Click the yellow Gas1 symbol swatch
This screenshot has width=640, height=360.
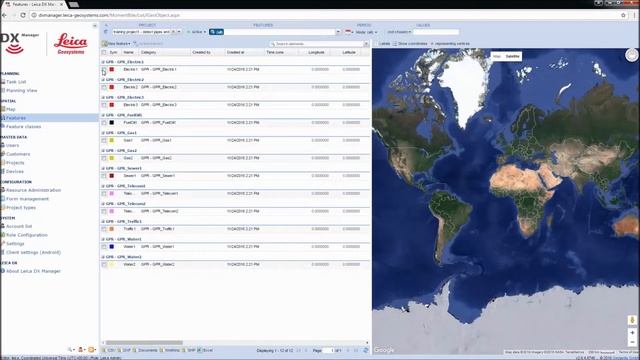(111, 140)
